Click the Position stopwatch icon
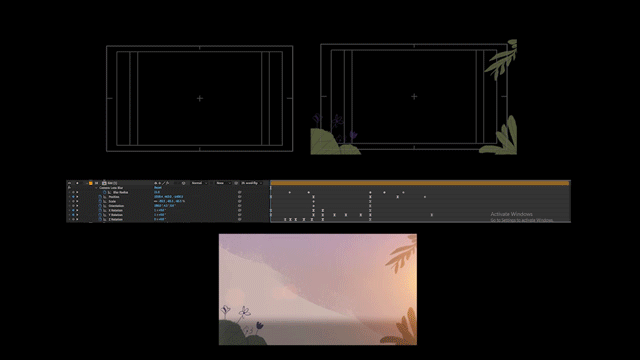 (100, 197)
